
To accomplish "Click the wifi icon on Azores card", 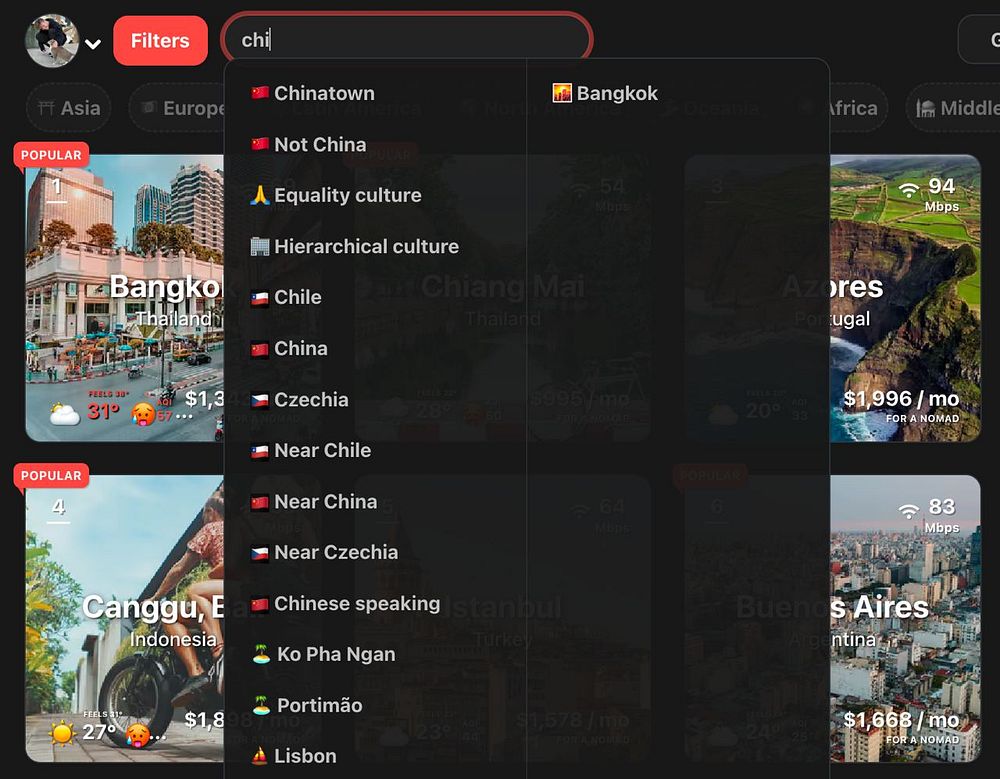I will [909, 189].
